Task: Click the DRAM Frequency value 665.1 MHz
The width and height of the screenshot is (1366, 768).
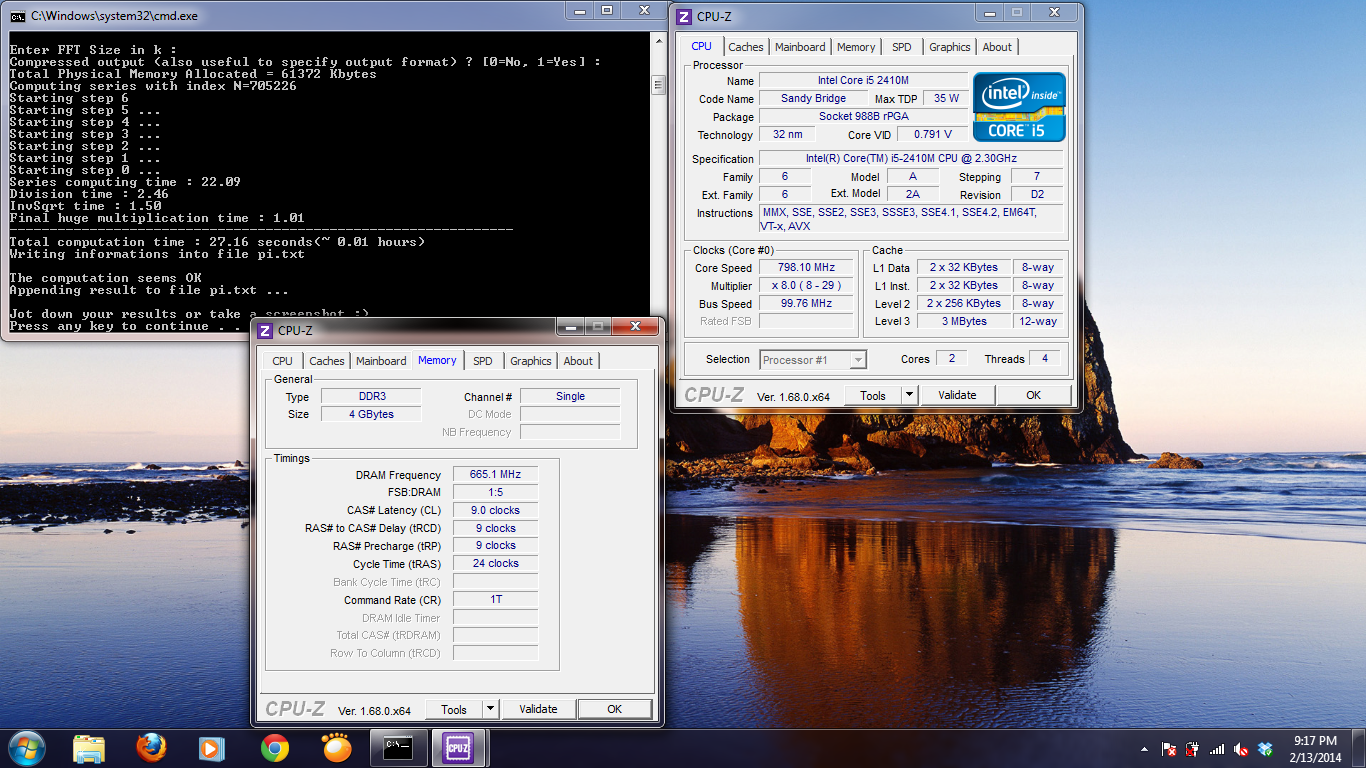Action: pyautogui.click(x=495, y=474)
